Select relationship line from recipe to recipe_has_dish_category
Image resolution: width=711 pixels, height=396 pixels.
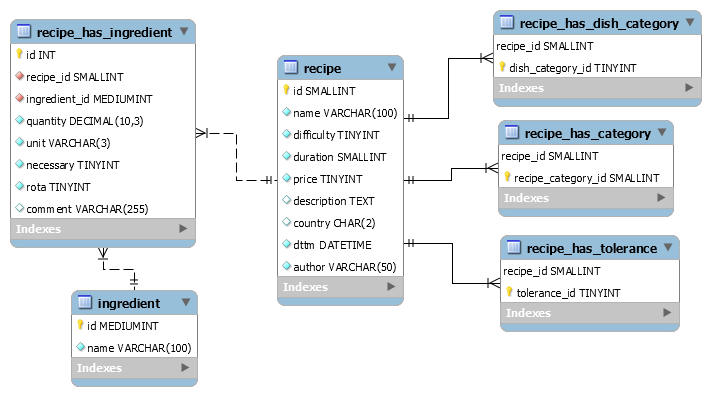448,88
